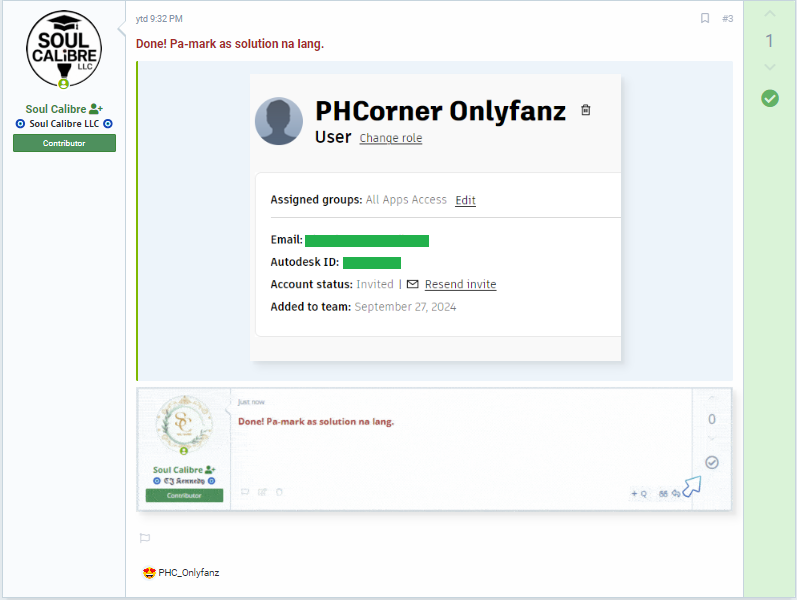The image size is (797, 600).
Task: Click the PHC_Onlyfanz reaction user
Action: point(189,573)
